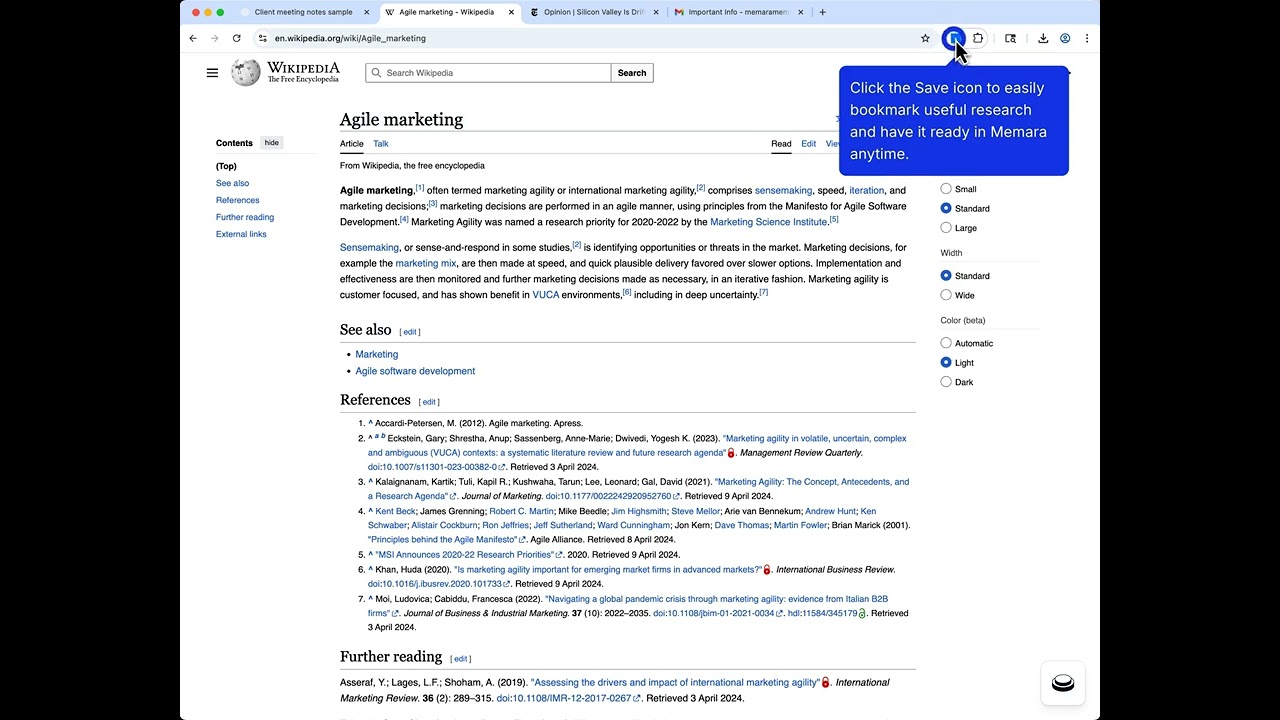1280x720 pixels.
Task: Click the tab search icon in toolbar
Action: pos(1010,38)
